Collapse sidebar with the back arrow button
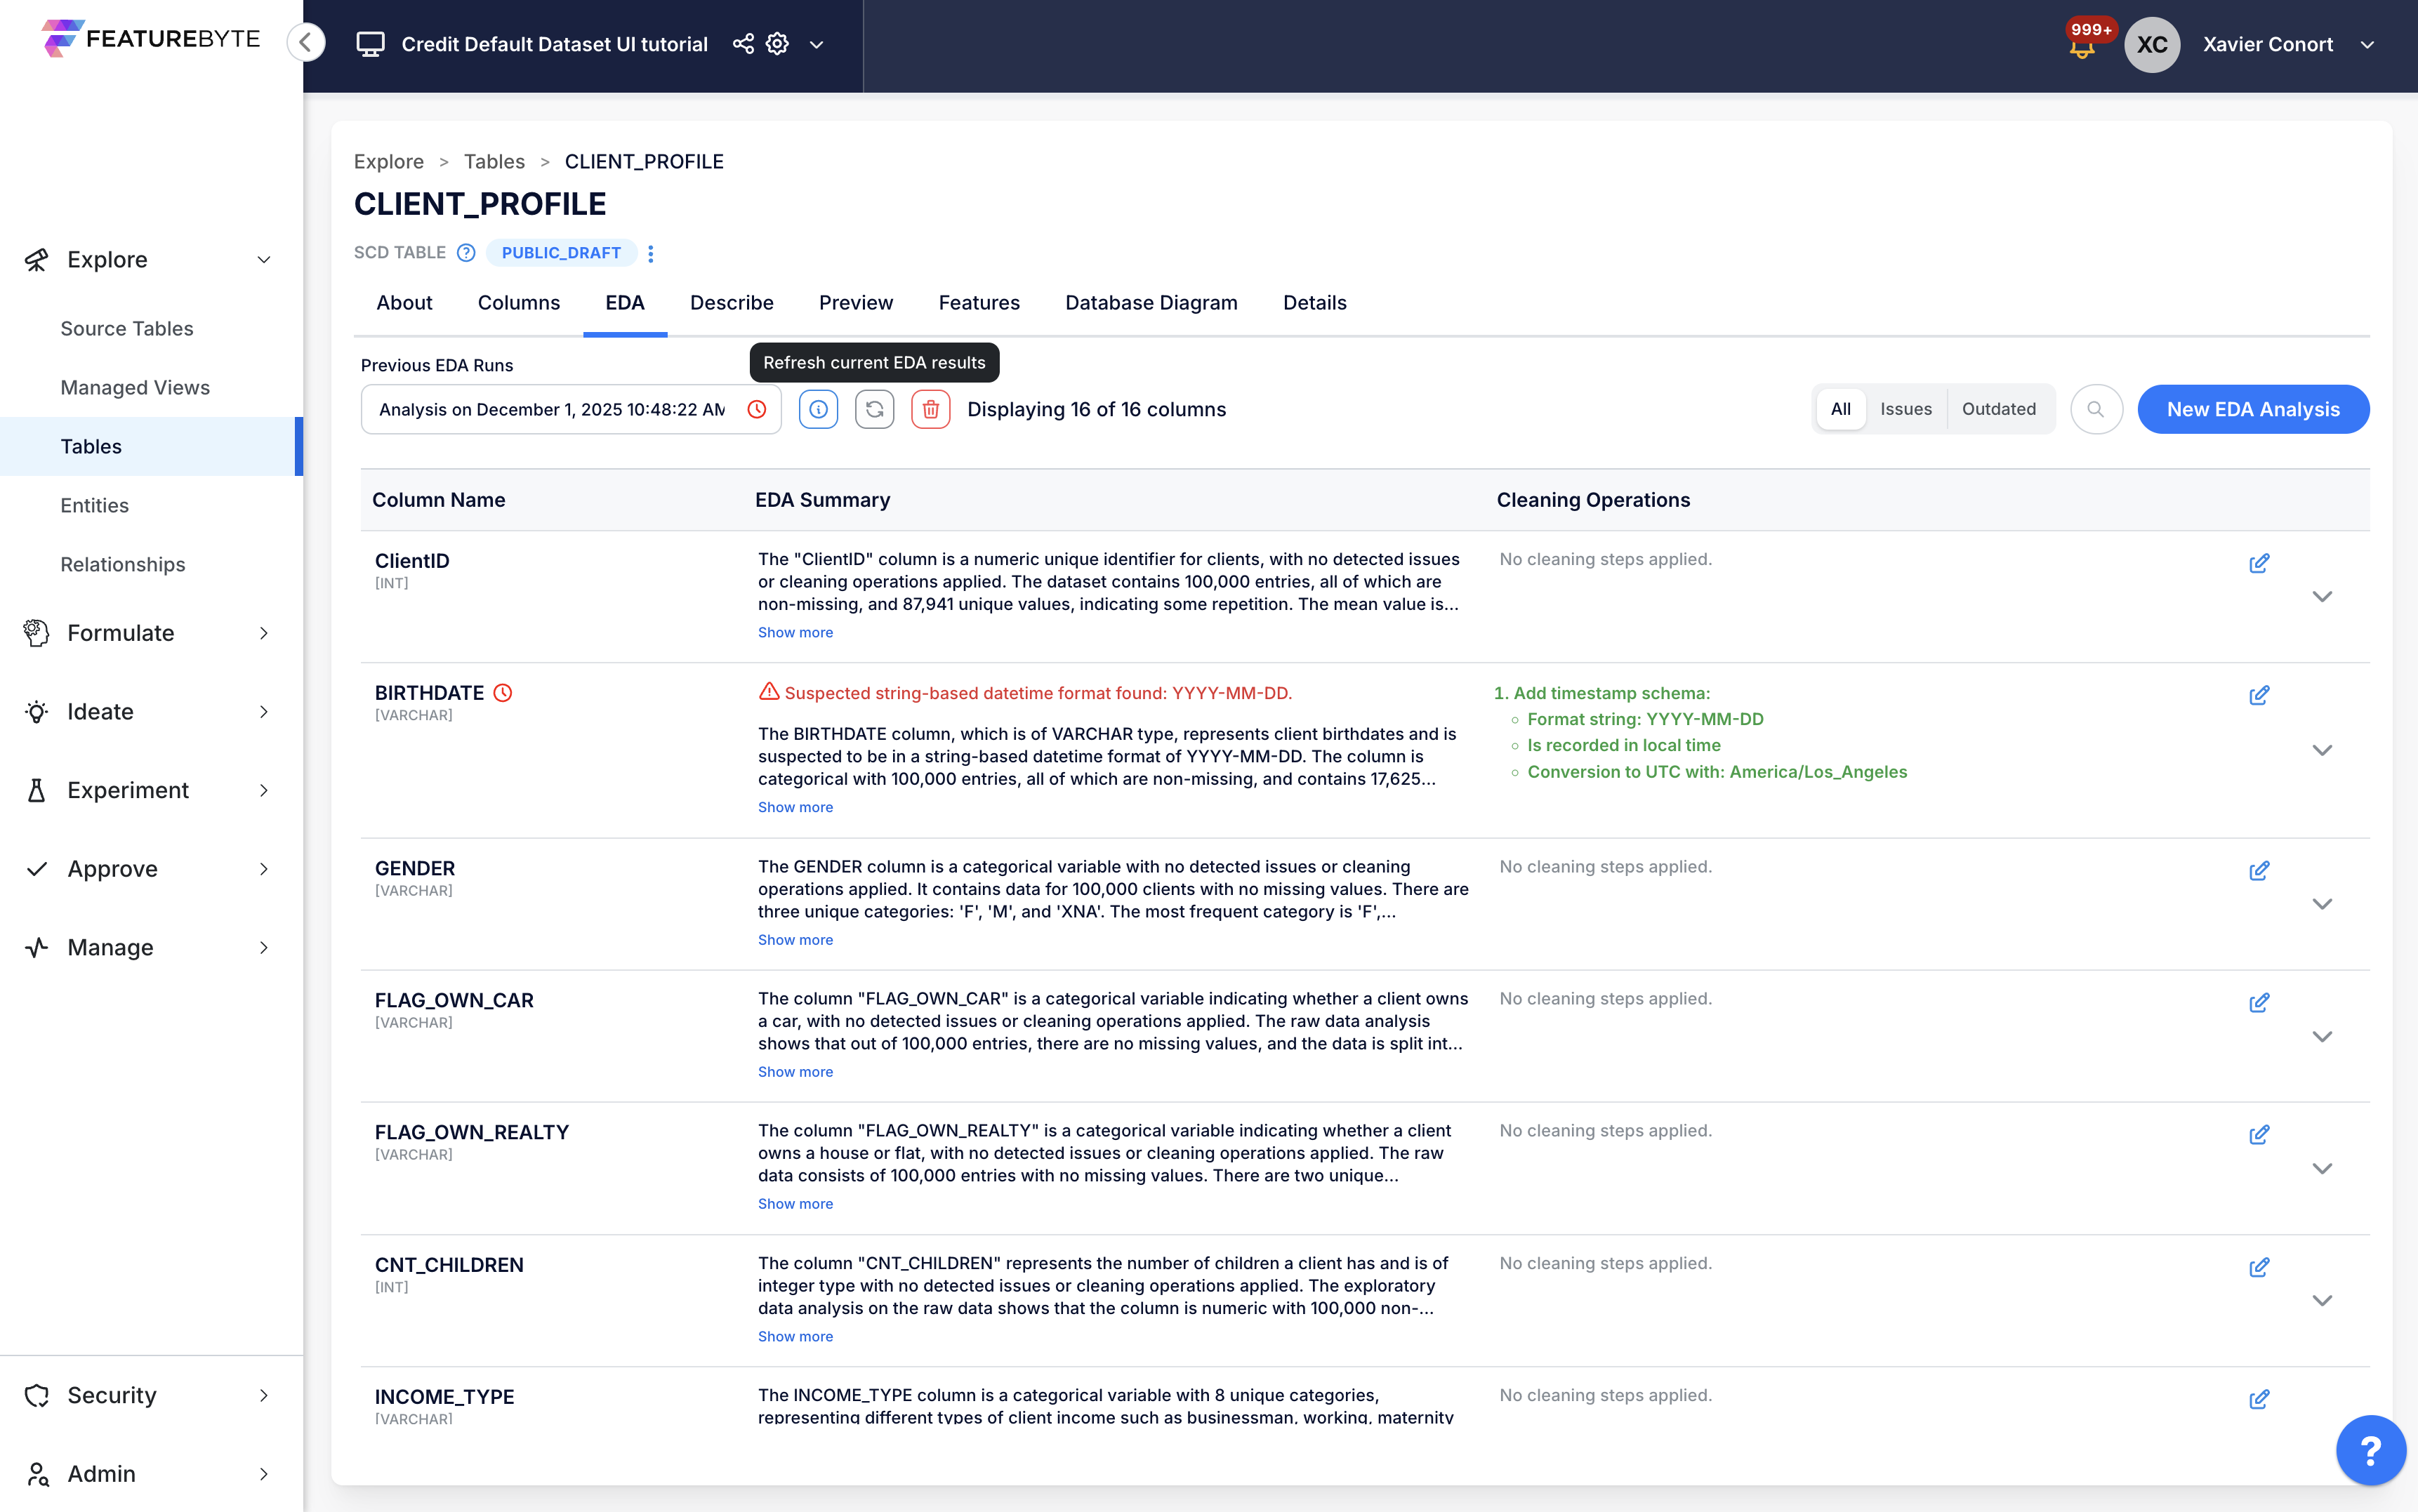Screen dimensions: 2418x1512 [306, 43]
